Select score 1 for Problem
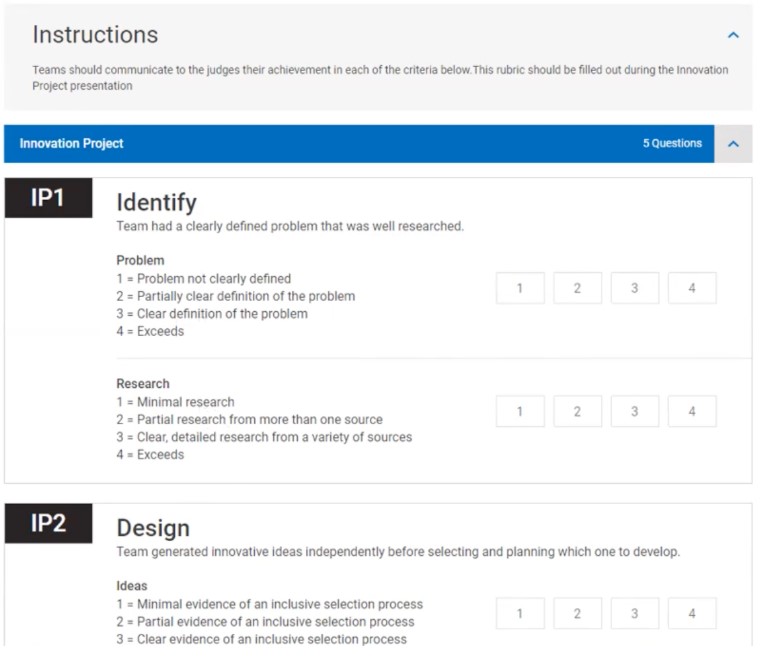The image size is (760, 661). pos(520,288)
